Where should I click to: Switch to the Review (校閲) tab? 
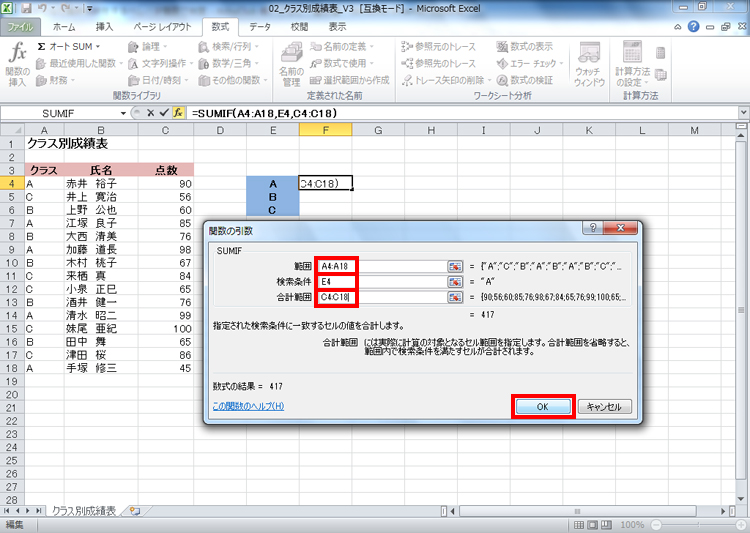pos(300,27)
